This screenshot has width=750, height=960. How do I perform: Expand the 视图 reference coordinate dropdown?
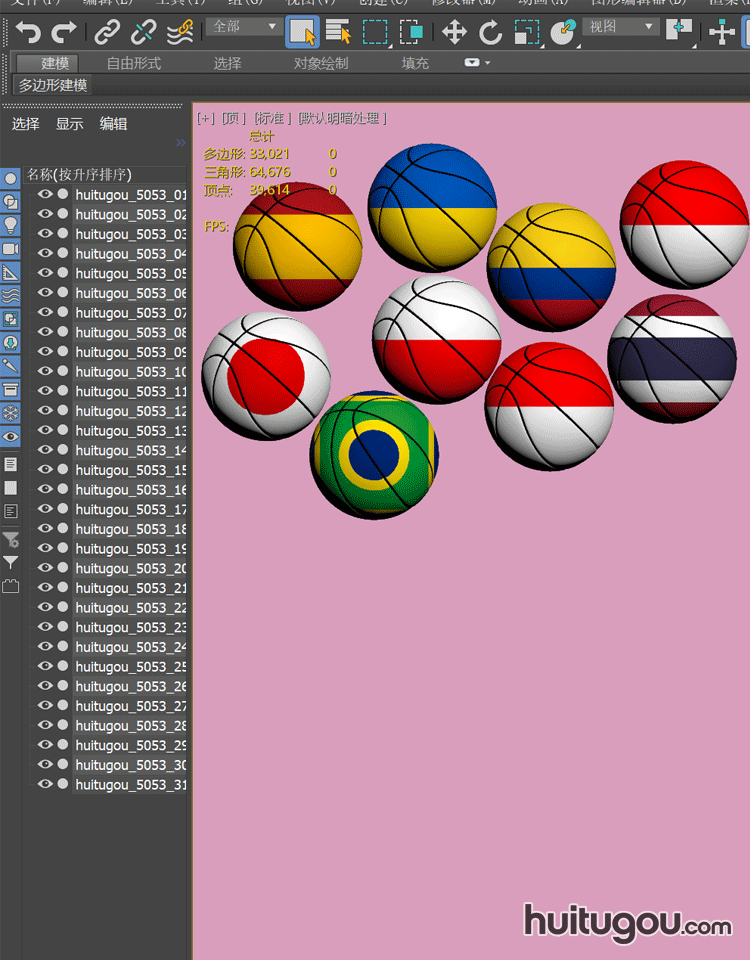tap(621, 27)
